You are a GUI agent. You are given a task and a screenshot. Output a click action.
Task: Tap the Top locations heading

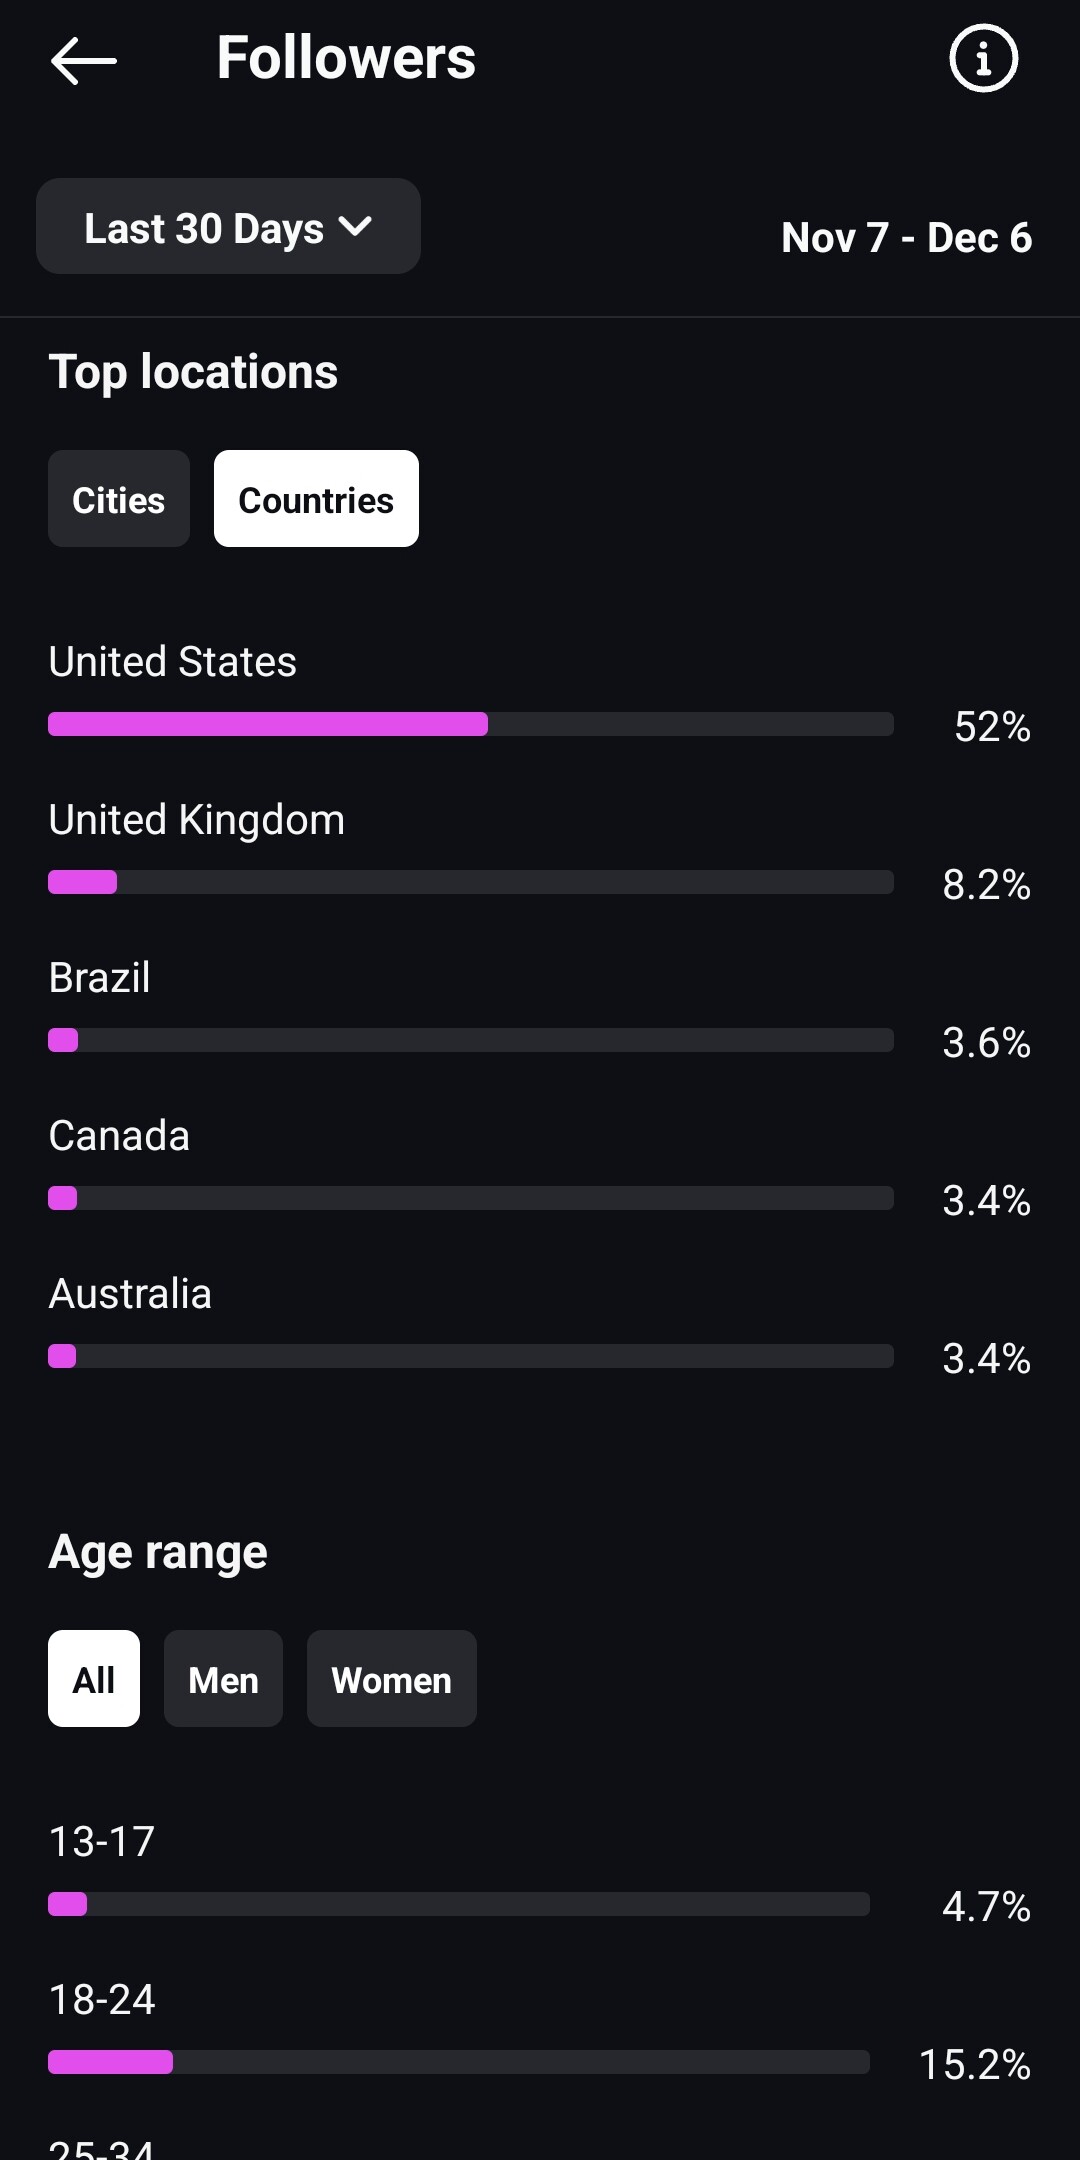click(x=193, y=372)
